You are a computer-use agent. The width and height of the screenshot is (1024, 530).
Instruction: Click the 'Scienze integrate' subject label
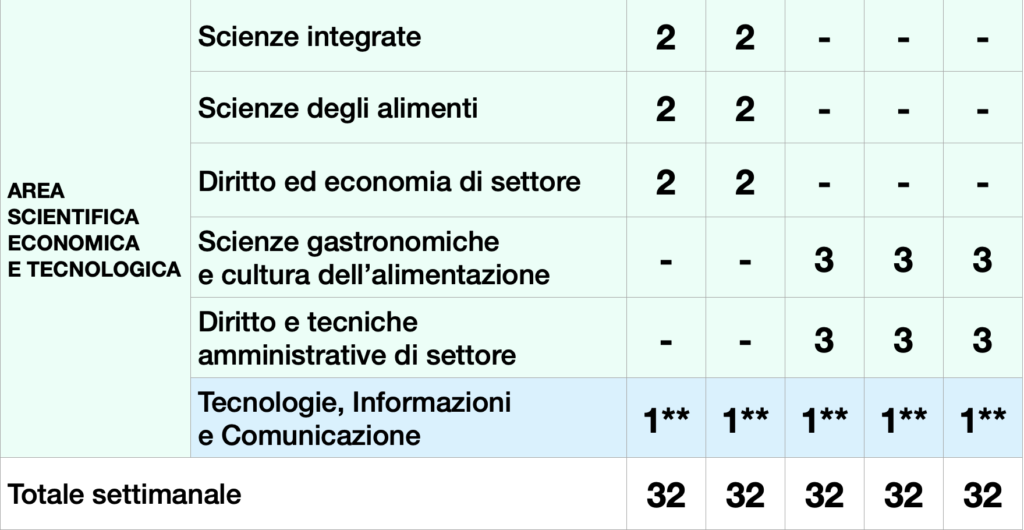click(x=310, y=37)
